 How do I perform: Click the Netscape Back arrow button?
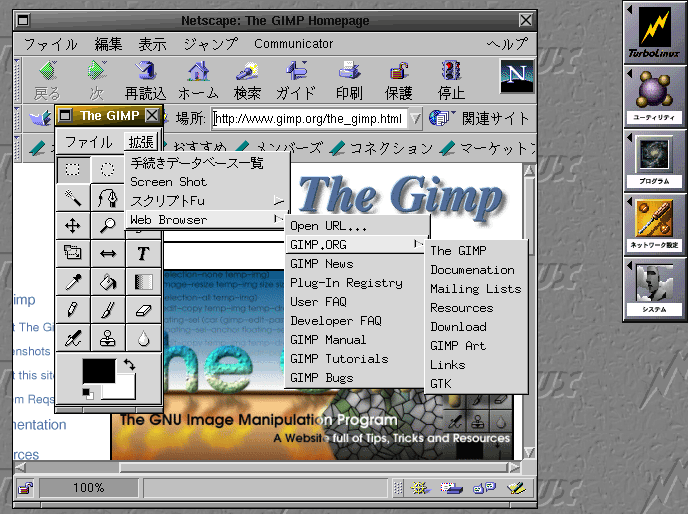(47, 81)
